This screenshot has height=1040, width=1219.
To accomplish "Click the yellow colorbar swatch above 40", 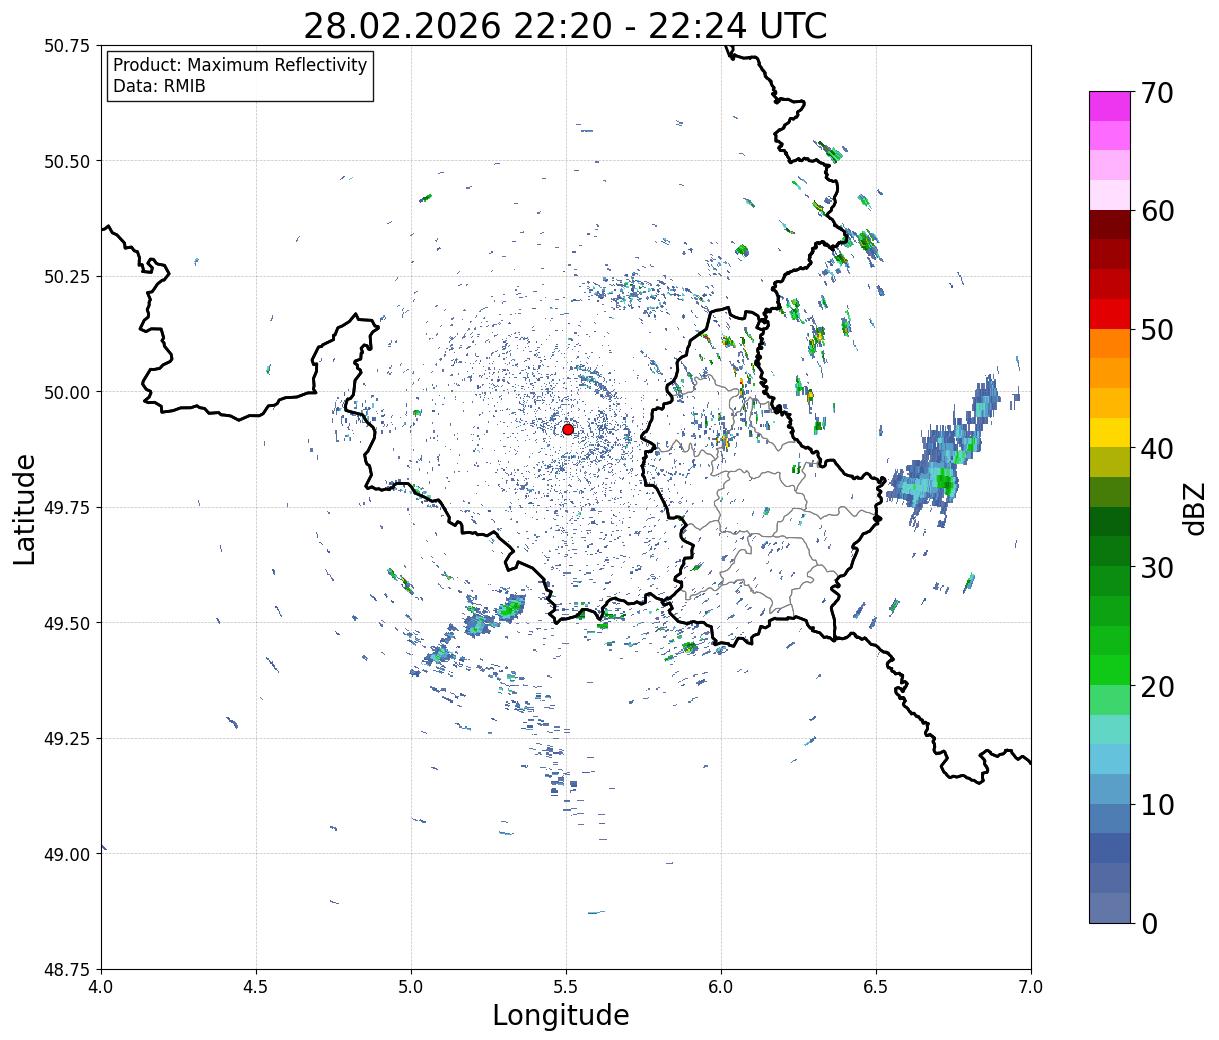I will (x=1110, y=432).
